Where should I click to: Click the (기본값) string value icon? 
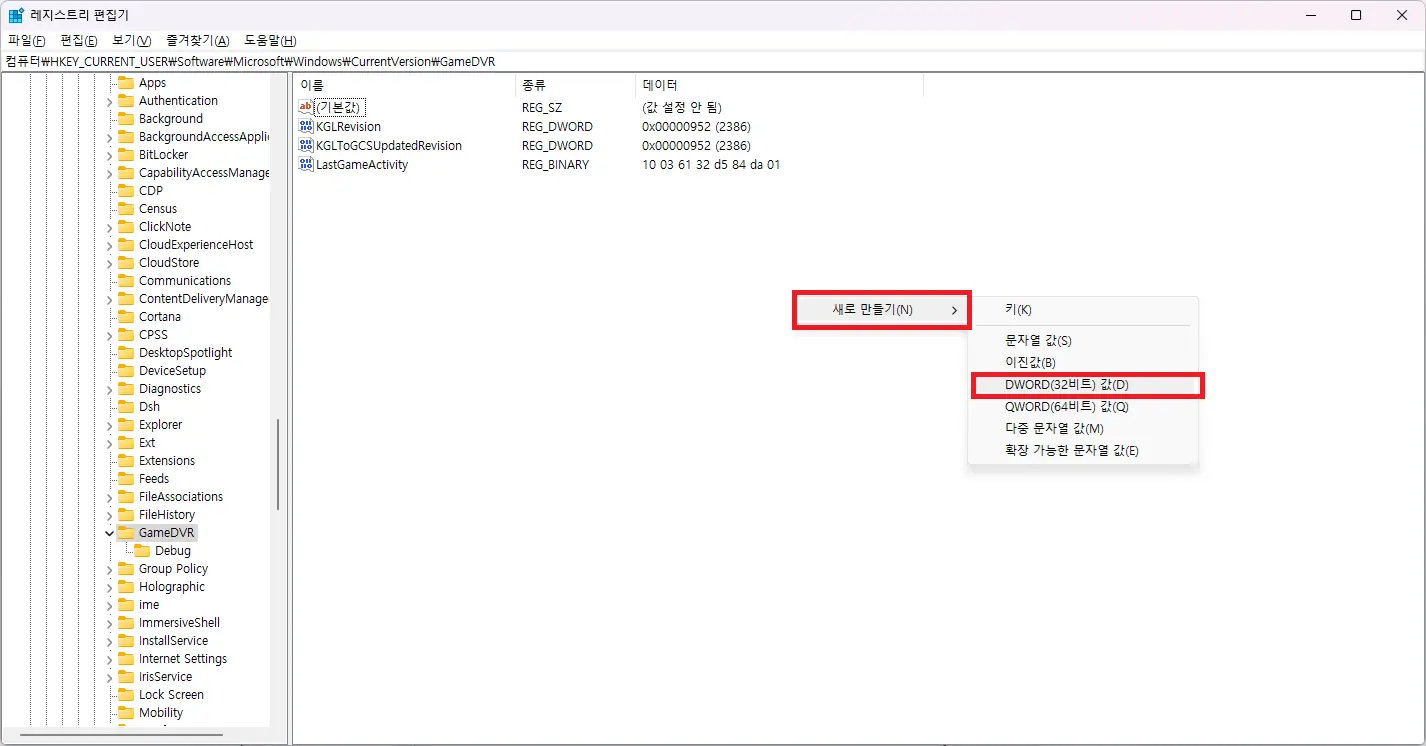pos(306,107)
